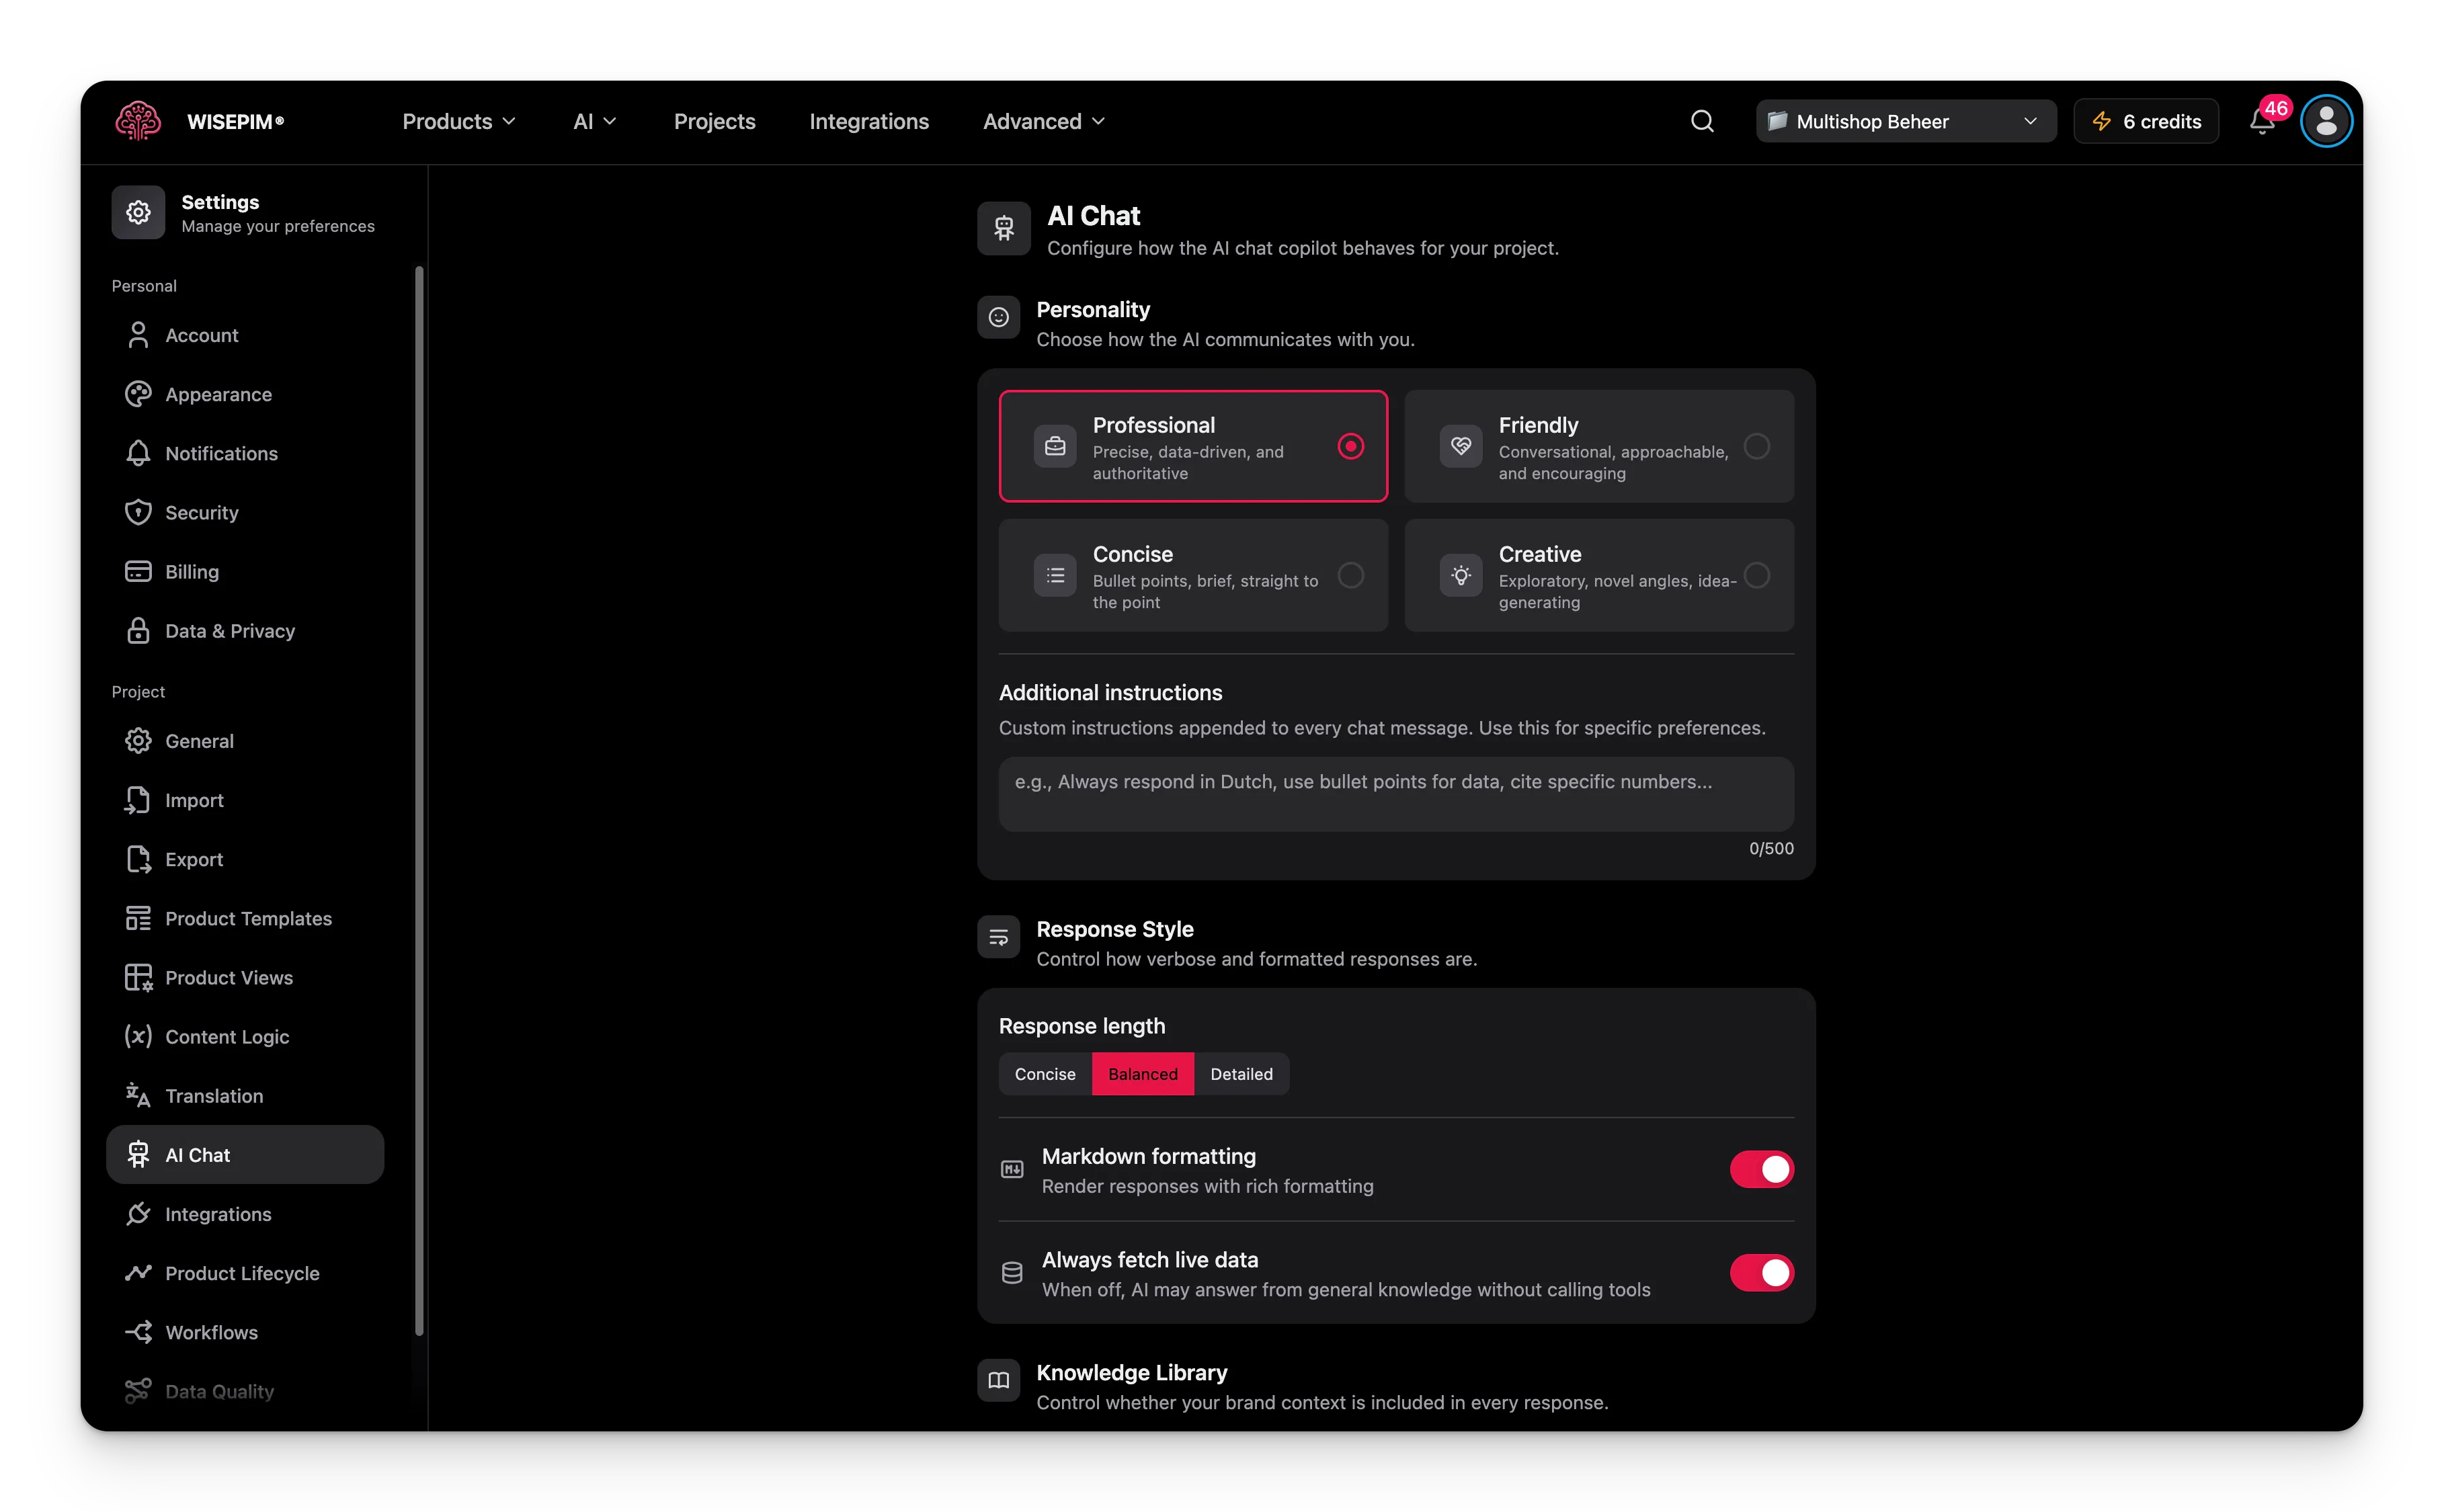Click the Account person icon

(138, 335)
